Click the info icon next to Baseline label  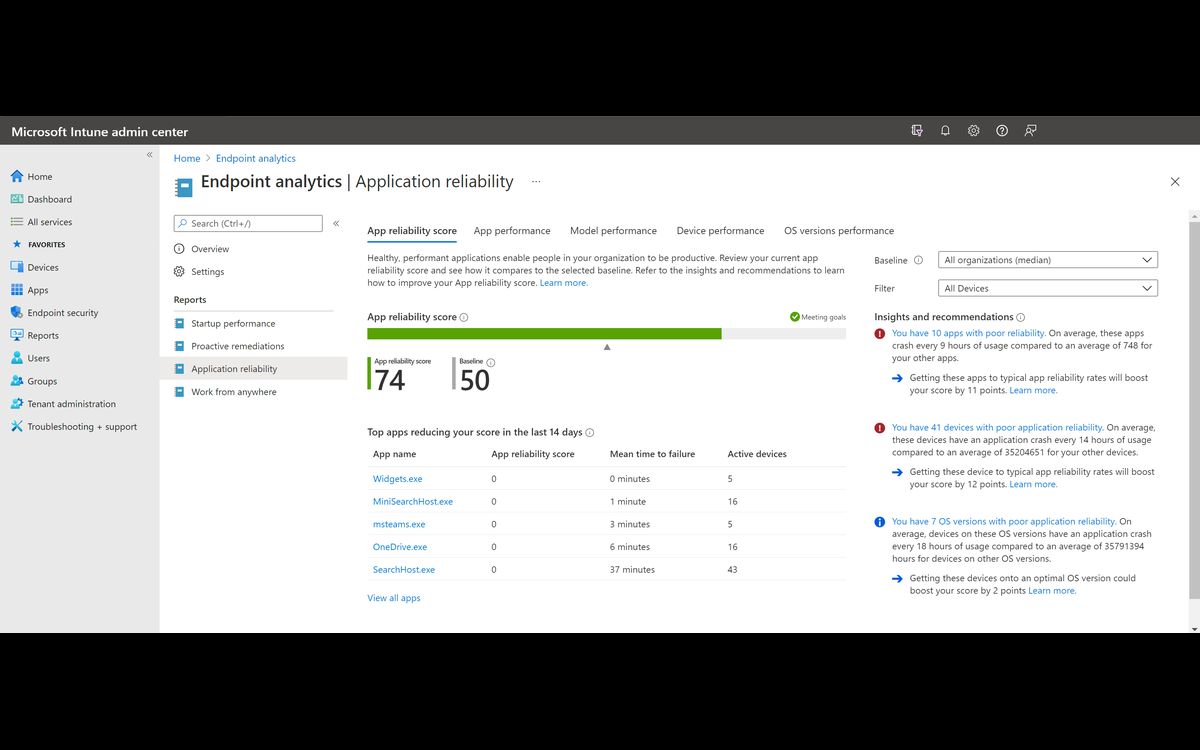click(x=918, y=260)
